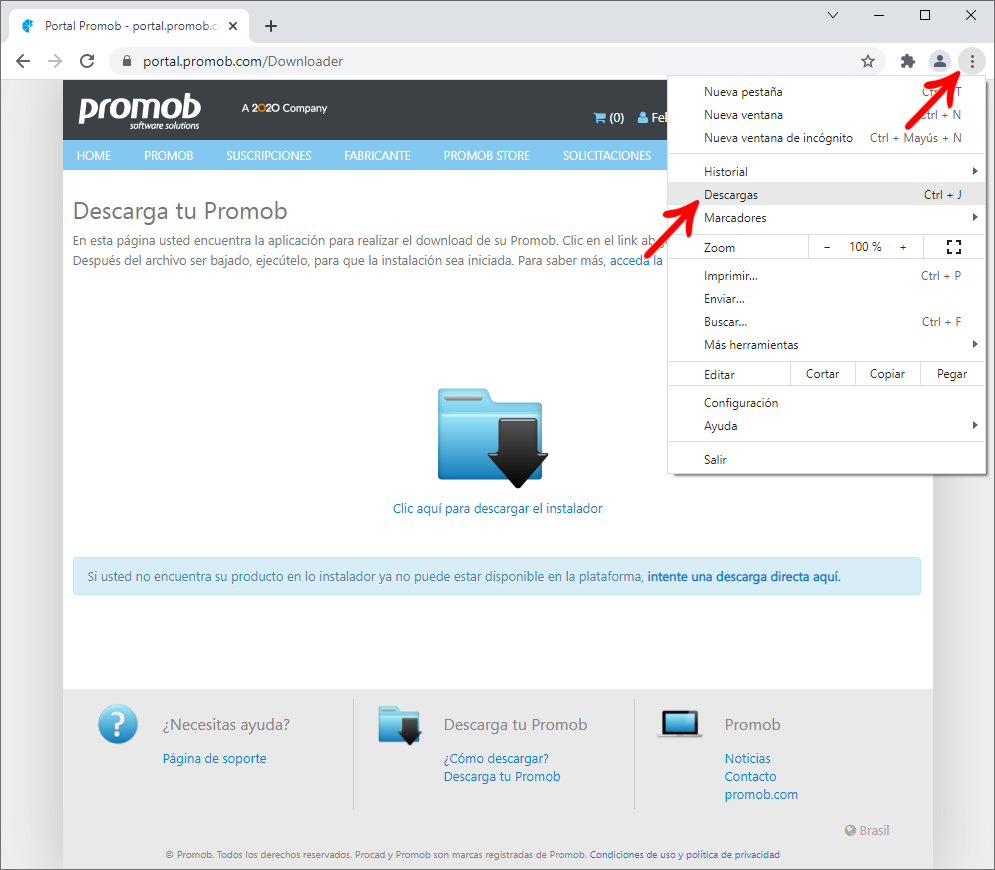Open the Noticias link
The height and width of the screenshot is (870, 995).
click(748, 758)
